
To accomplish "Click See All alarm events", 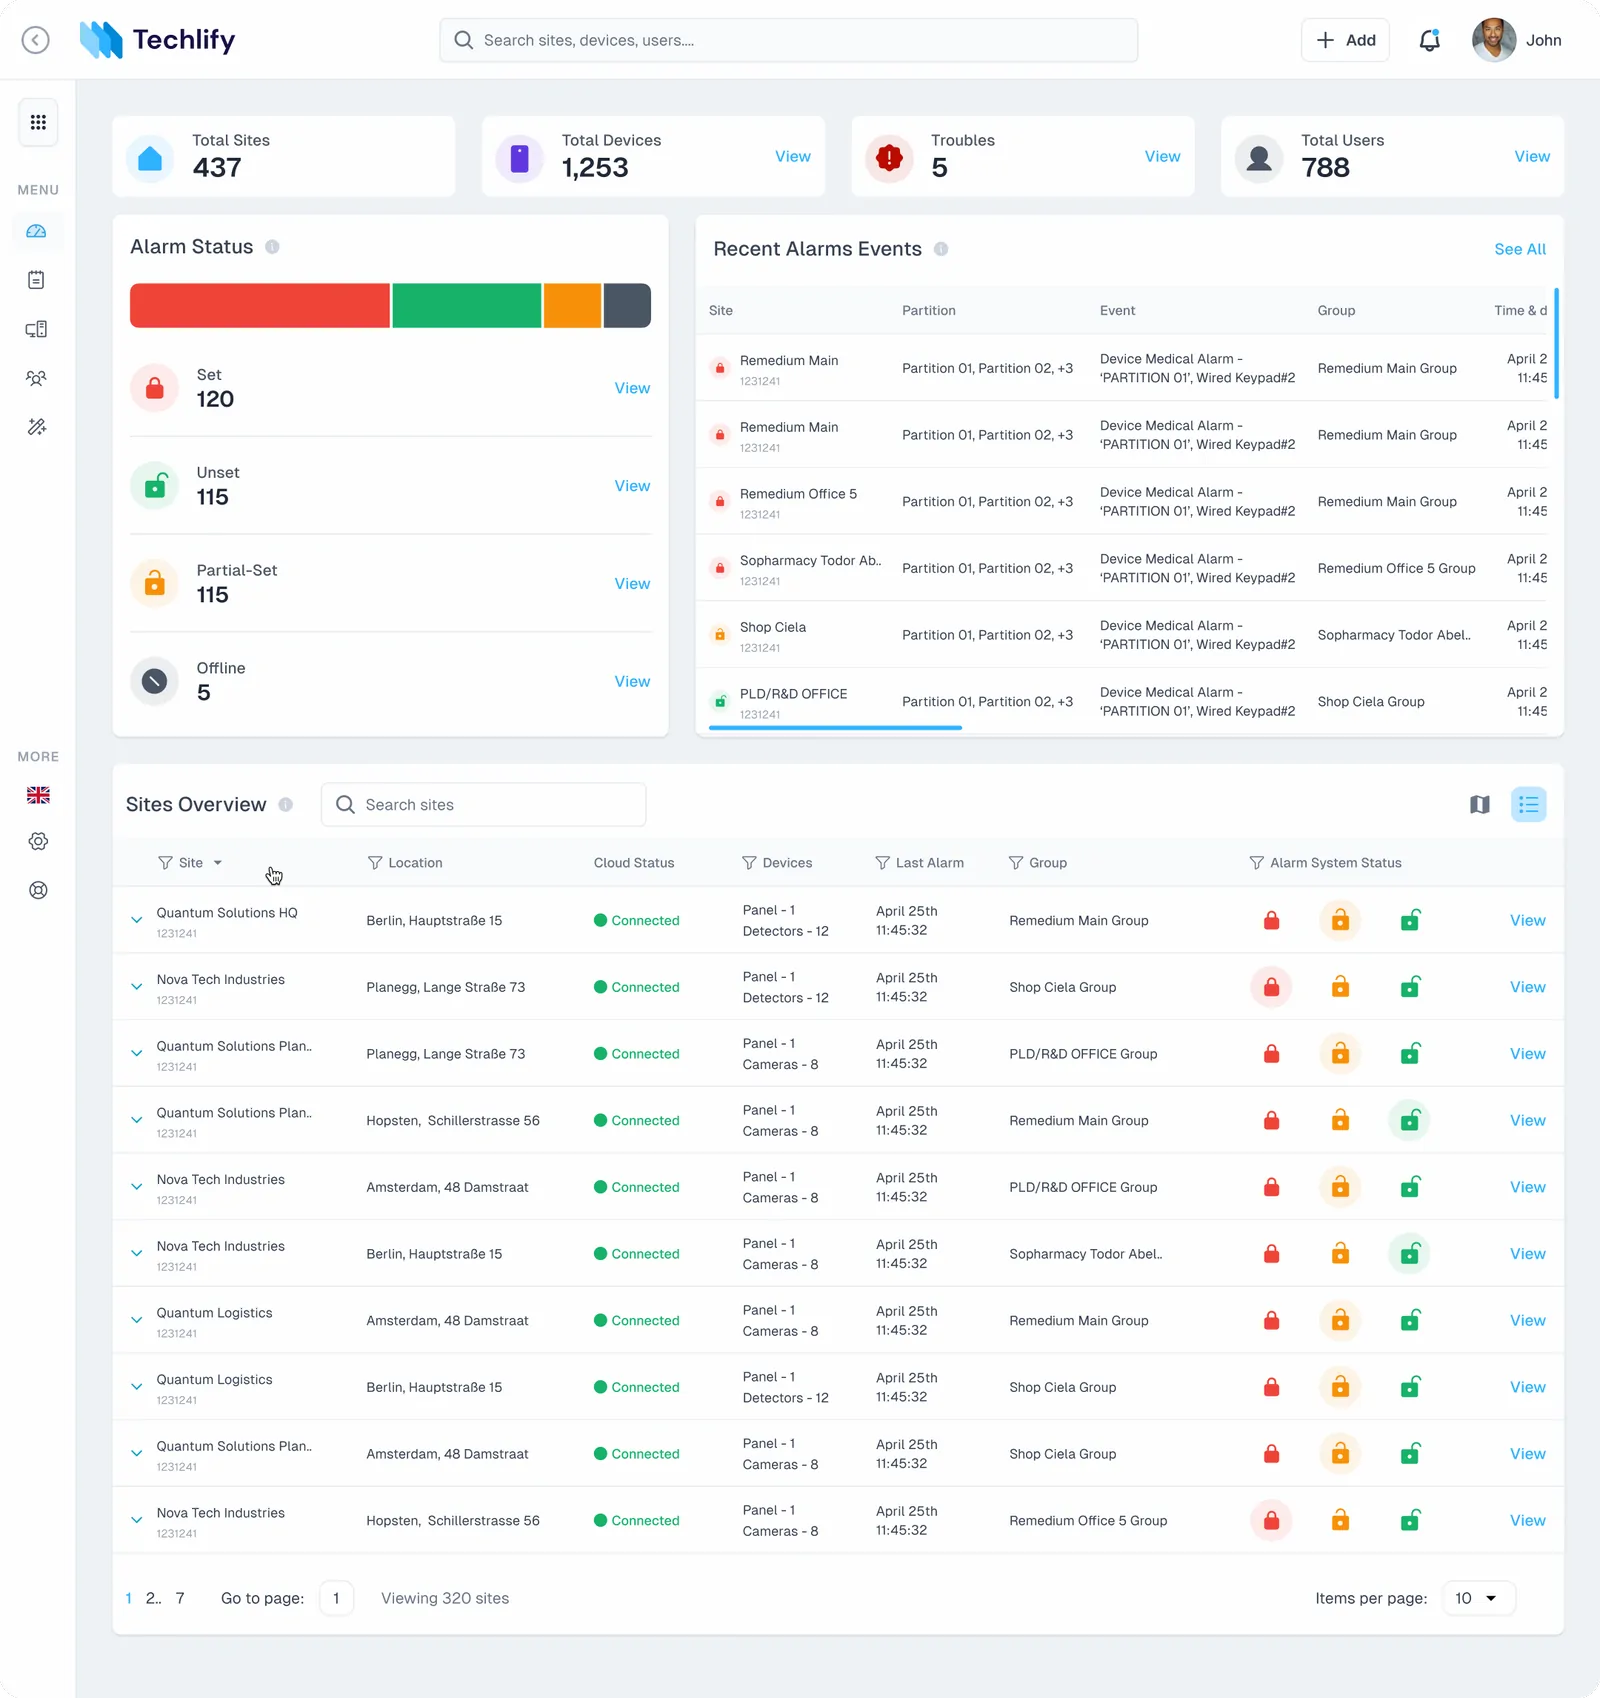I will [x=1520, y=249].
